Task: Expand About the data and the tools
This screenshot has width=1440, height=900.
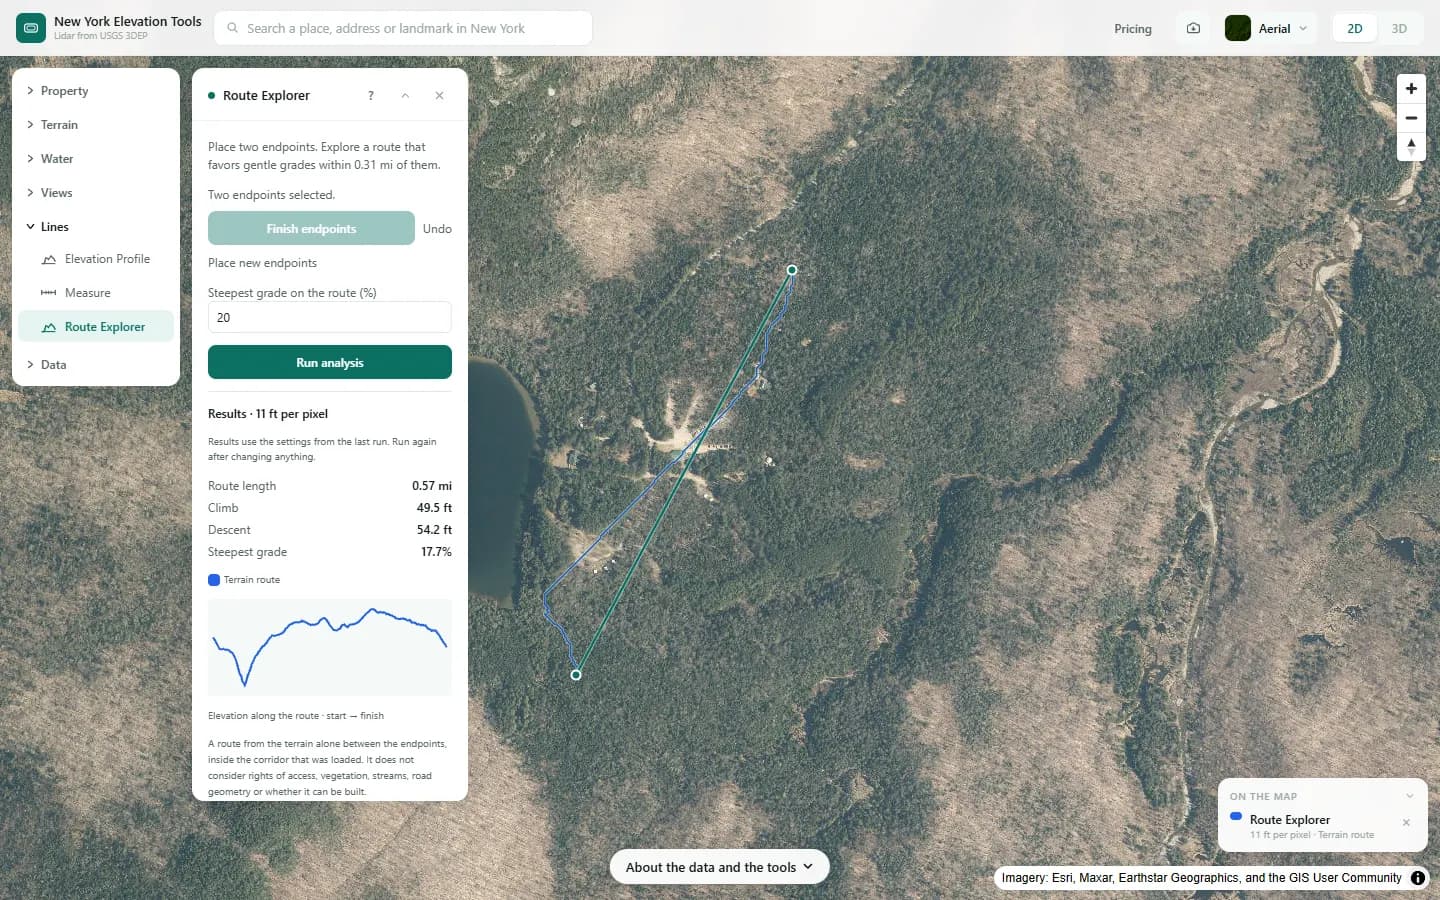Action: point(719,867)
